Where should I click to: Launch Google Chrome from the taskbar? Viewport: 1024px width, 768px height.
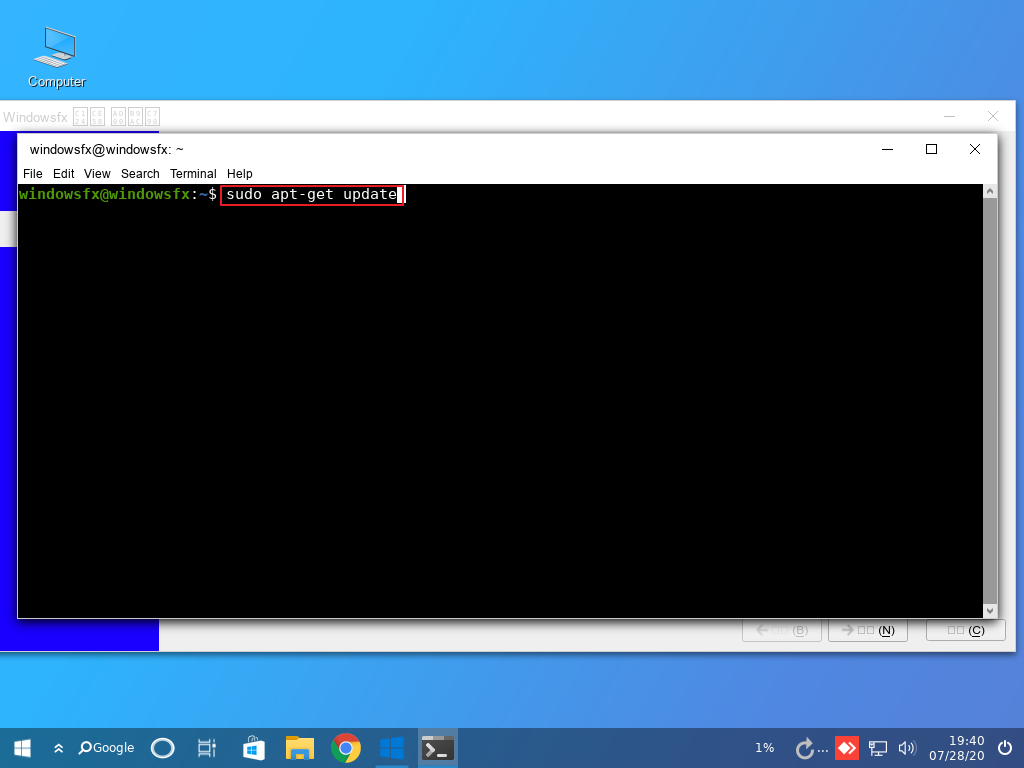[346, 748]
